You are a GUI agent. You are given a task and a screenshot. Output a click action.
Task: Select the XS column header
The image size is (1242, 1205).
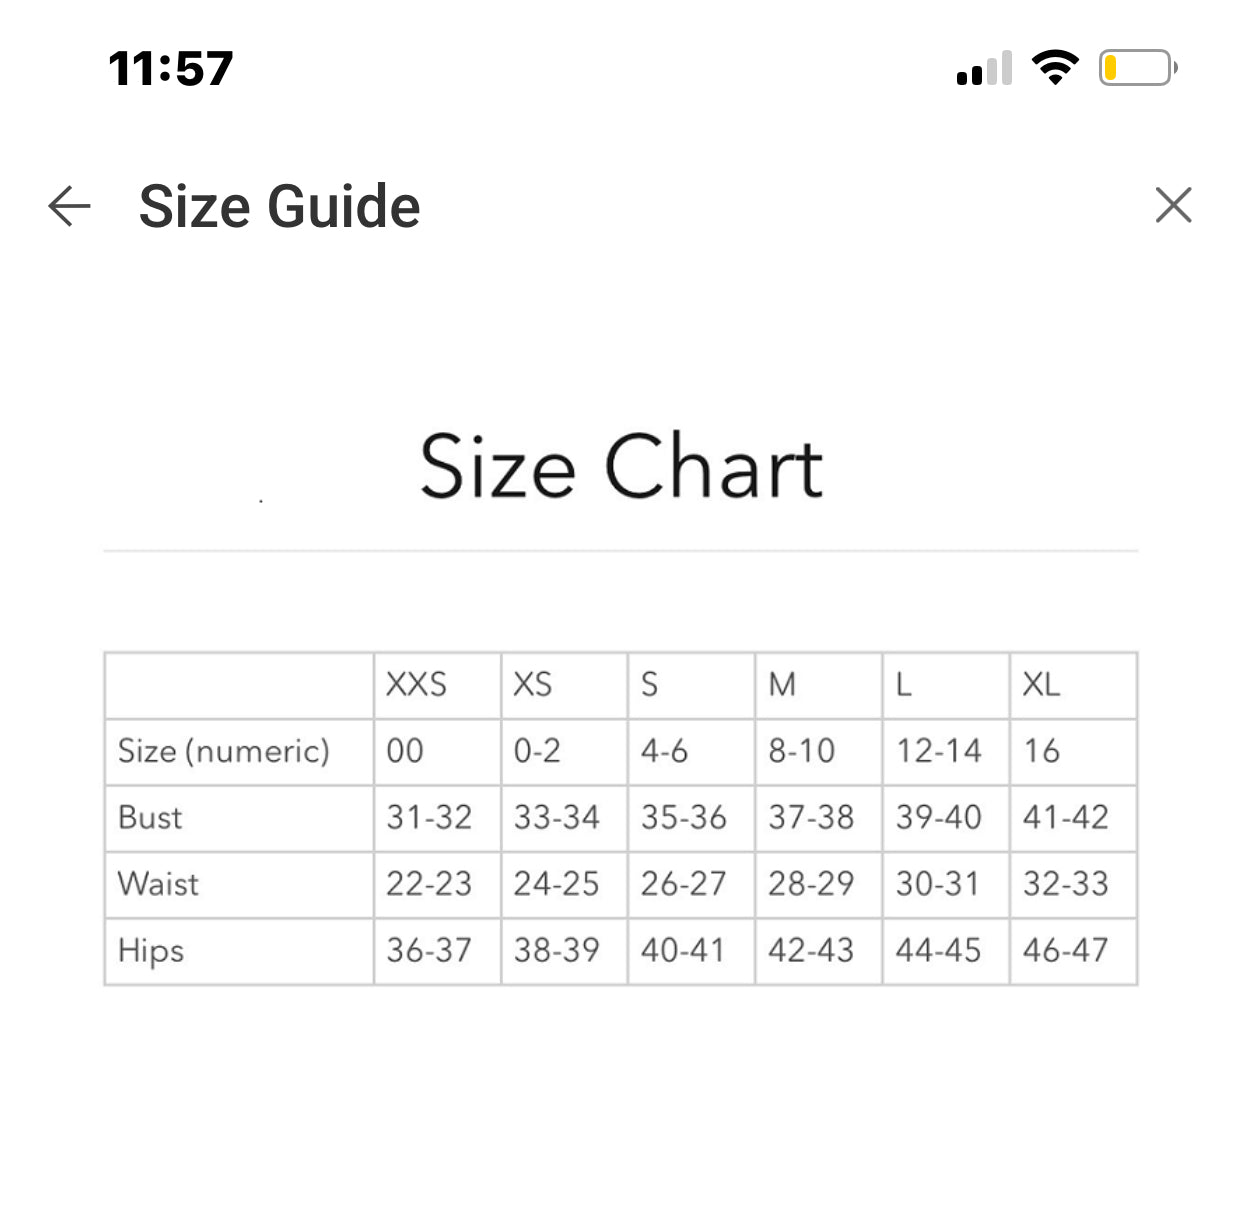point(564,685)
